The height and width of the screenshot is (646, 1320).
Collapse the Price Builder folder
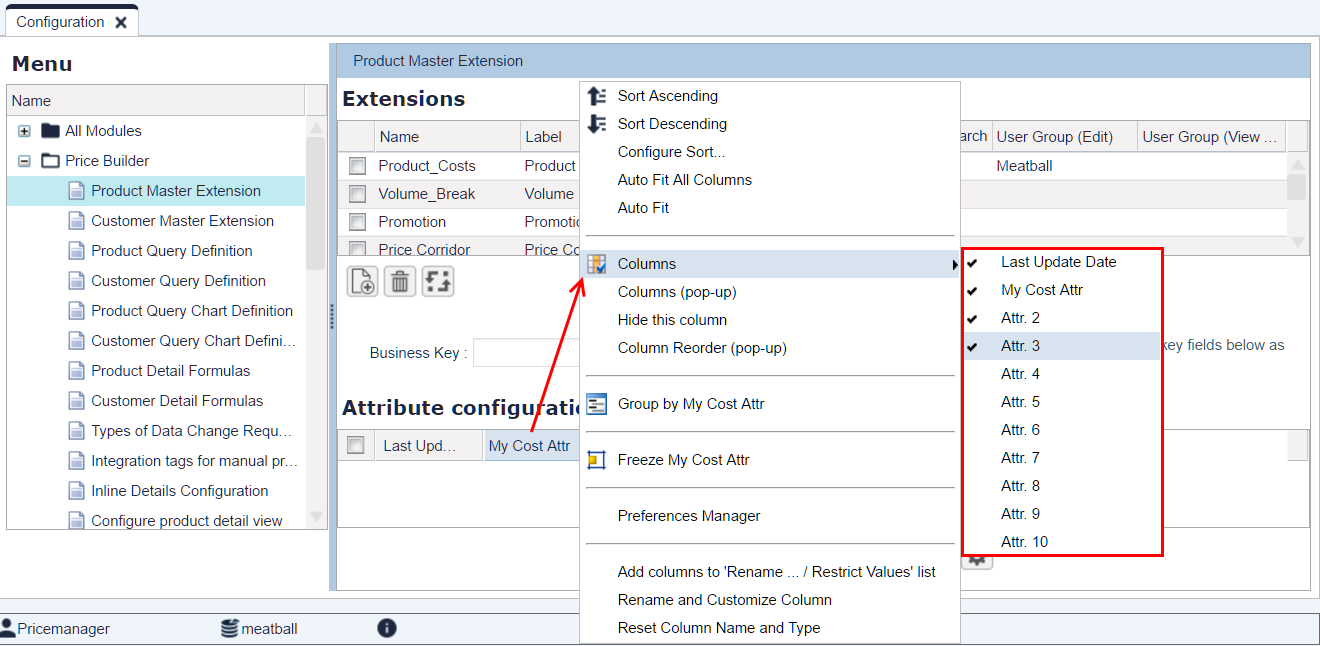pos(26,160)
